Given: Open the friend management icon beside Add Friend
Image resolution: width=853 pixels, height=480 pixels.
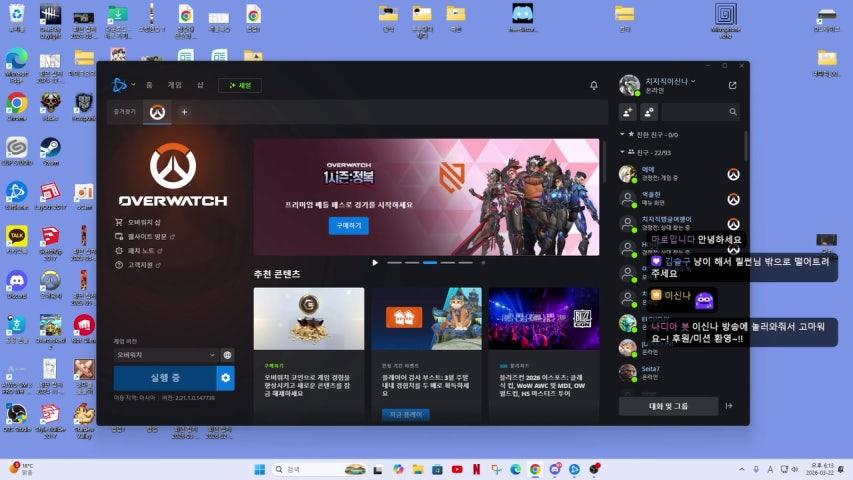Looking at the screenshot, I should [x=648, y=112].
